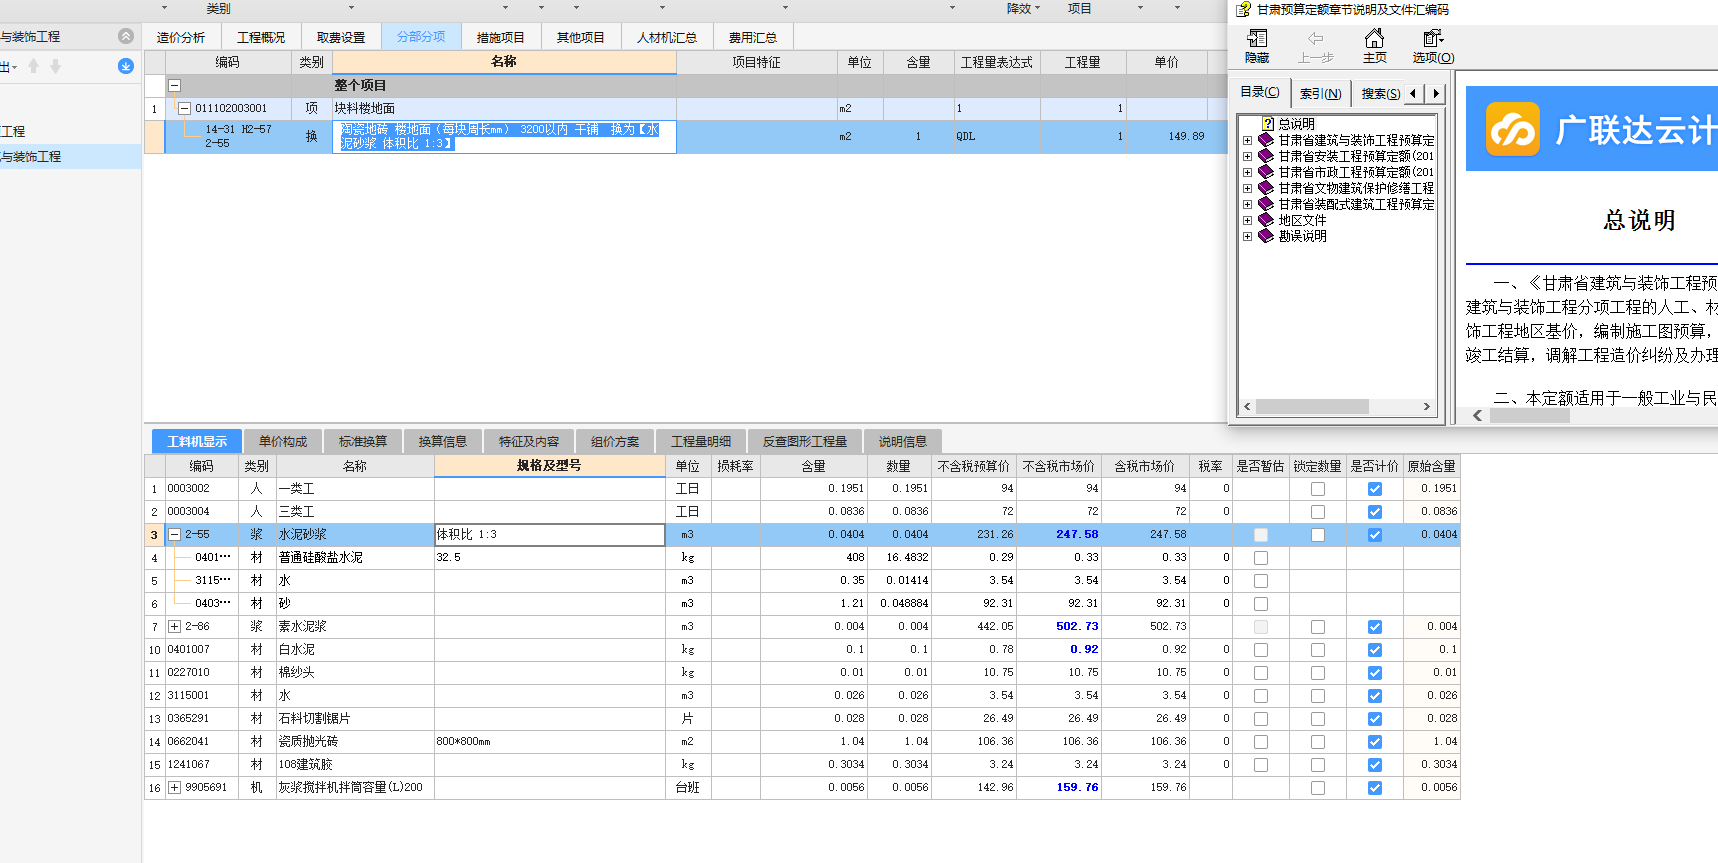The height and width of the screenshot is (863, 1718).
Task: Expand the 2-66 素水泥浆 row
Action: [175, 627]
